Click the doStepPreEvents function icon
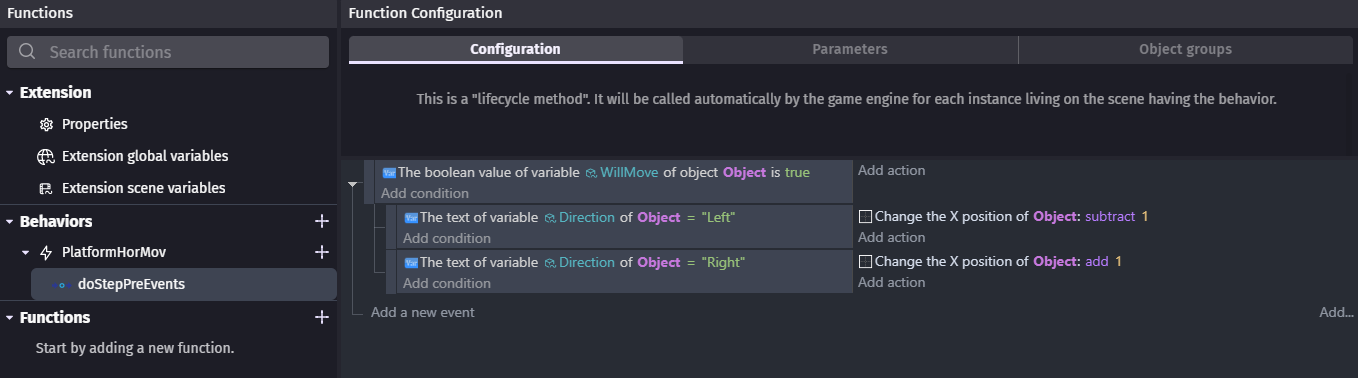The image size is (1358, 378). click(x=60, y=284)
